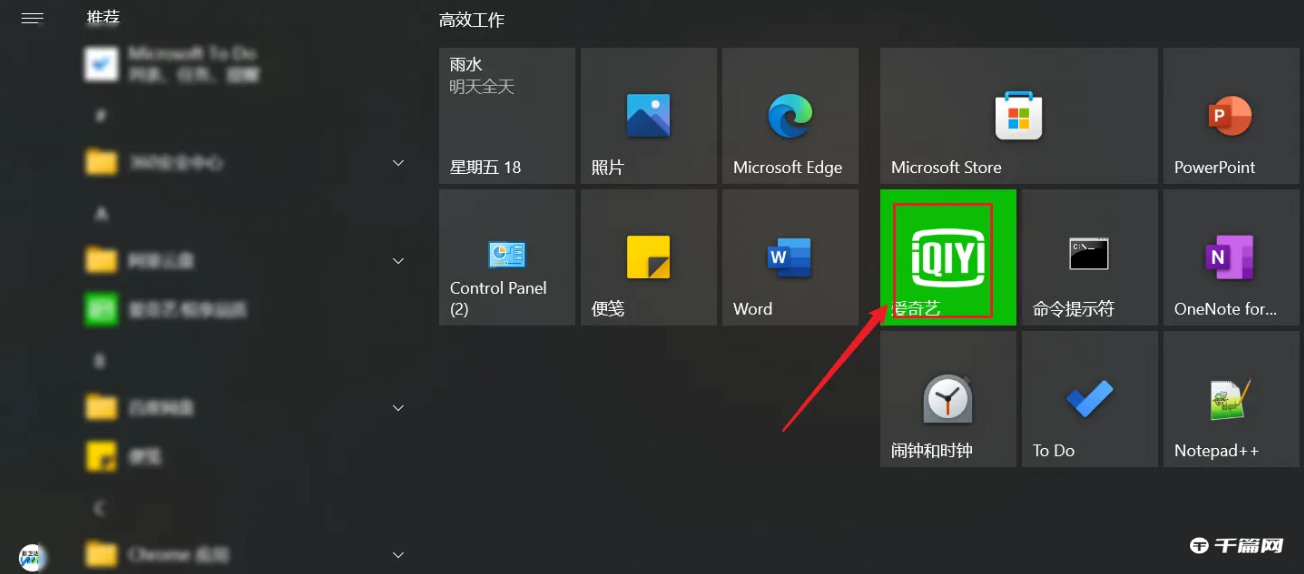Viewport: 1304px width, 574px height.
Task: Click the B letter index header
Action: click(100, 360)
